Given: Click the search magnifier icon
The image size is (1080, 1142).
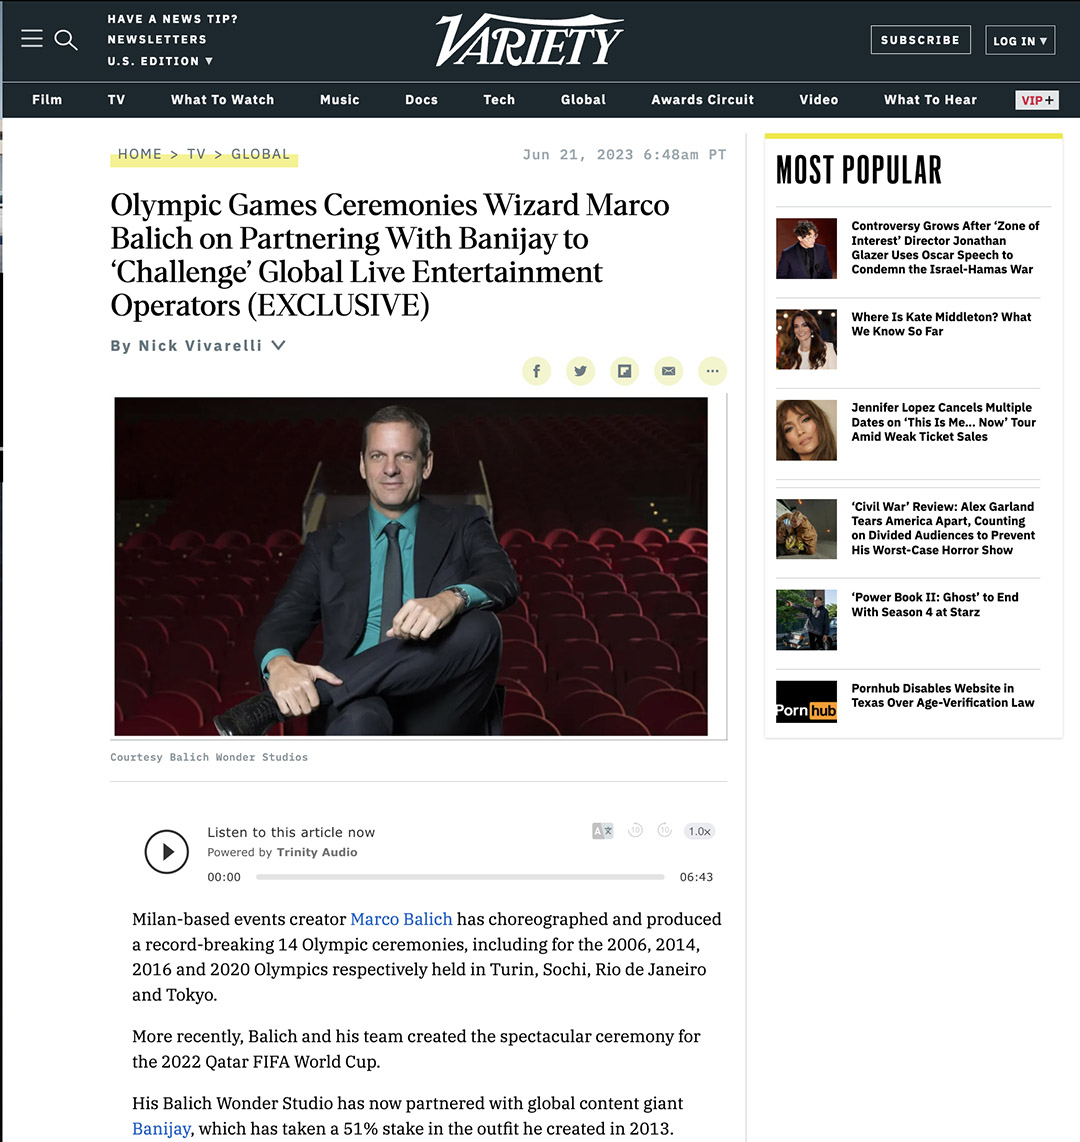Looking at the screenshot, I should pos(66,39).
